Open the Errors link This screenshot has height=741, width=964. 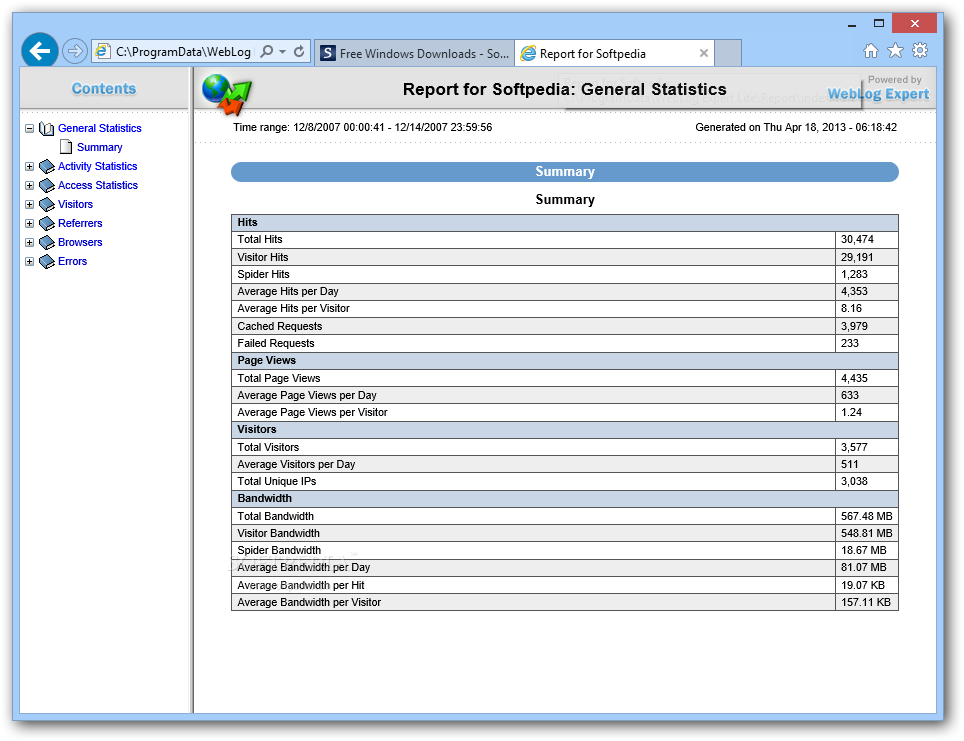(x=73, y=261)
